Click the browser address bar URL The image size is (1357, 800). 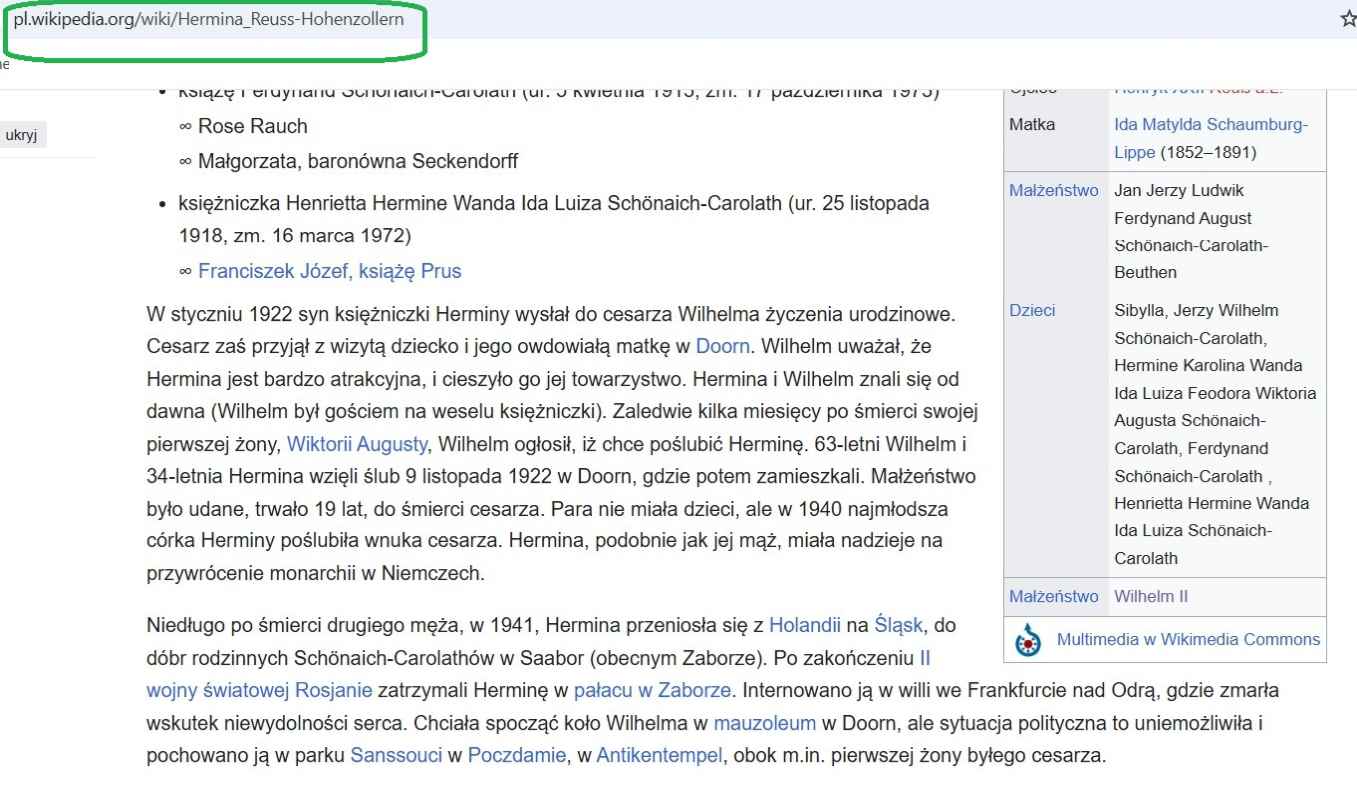(x=209, y=22)
